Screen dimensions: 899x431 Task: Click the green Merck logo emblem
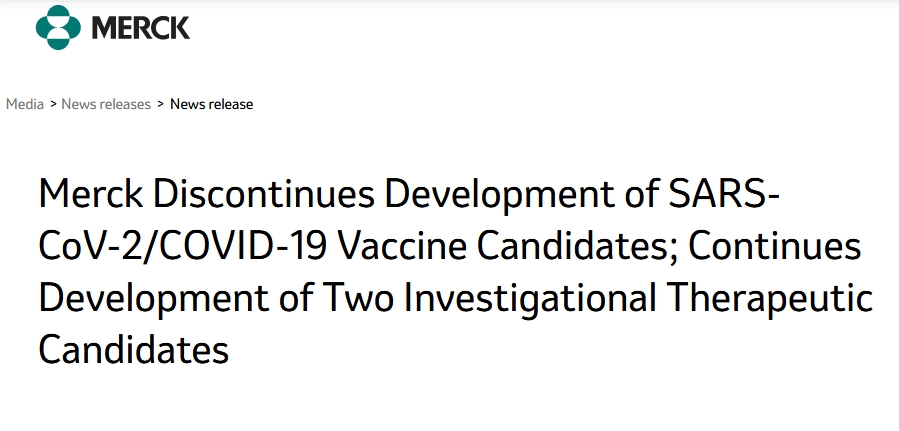(58, 27)
